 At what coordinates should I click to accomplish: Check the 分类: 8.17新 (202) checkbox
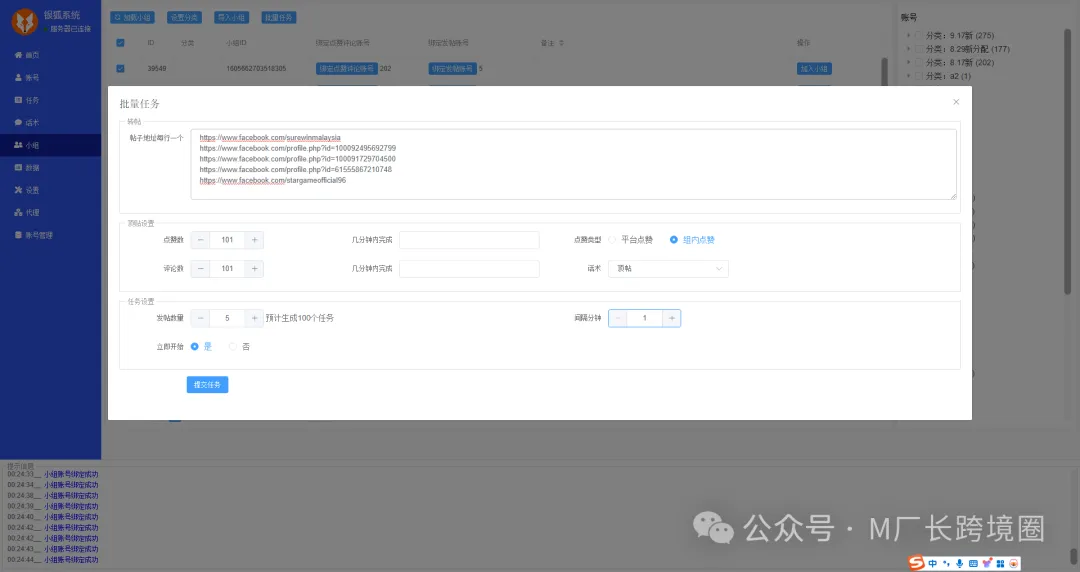tap(918, 62)
